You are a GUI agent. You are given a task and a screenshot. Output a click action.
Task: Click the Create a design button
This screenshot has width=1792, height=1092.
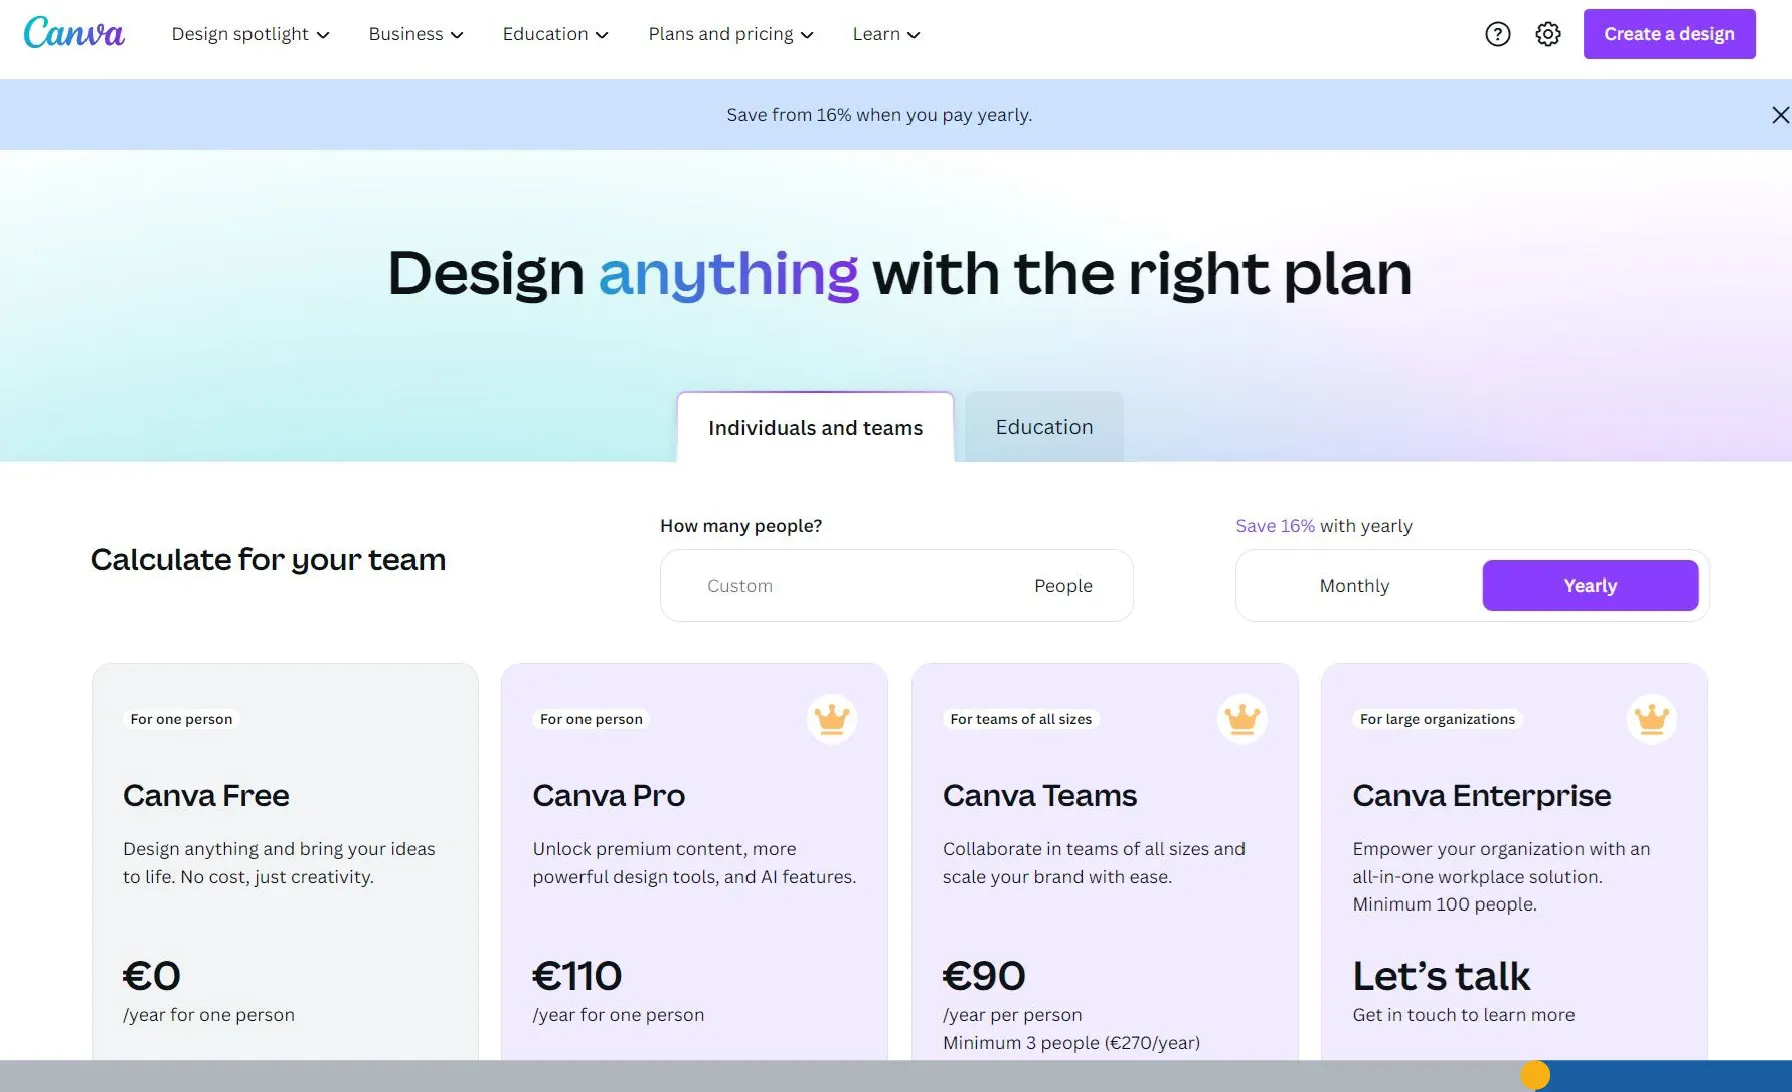click(x=1669, y=34)
